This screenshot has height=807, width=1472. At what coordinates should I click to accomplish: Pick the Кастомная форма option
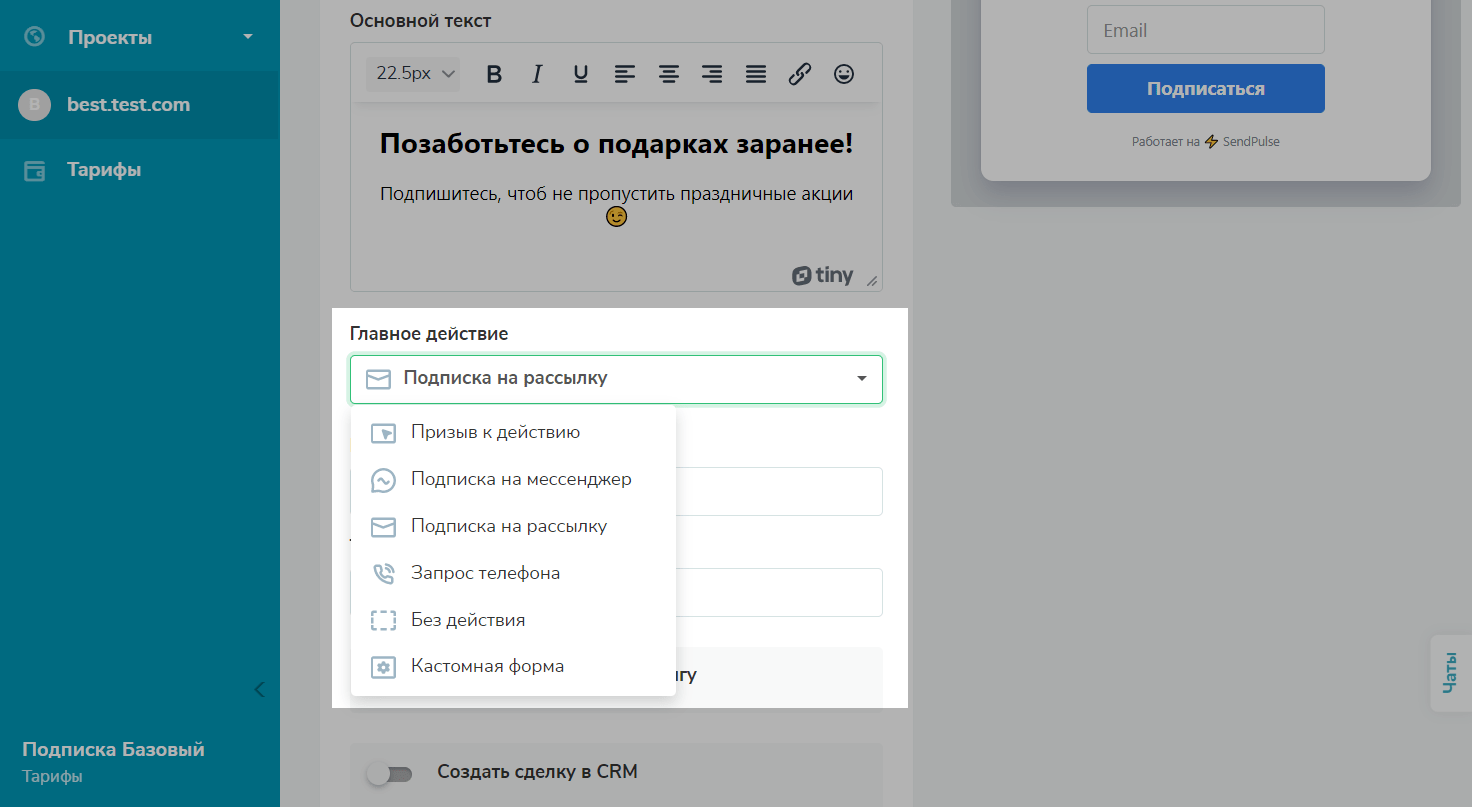click(487, 667)
